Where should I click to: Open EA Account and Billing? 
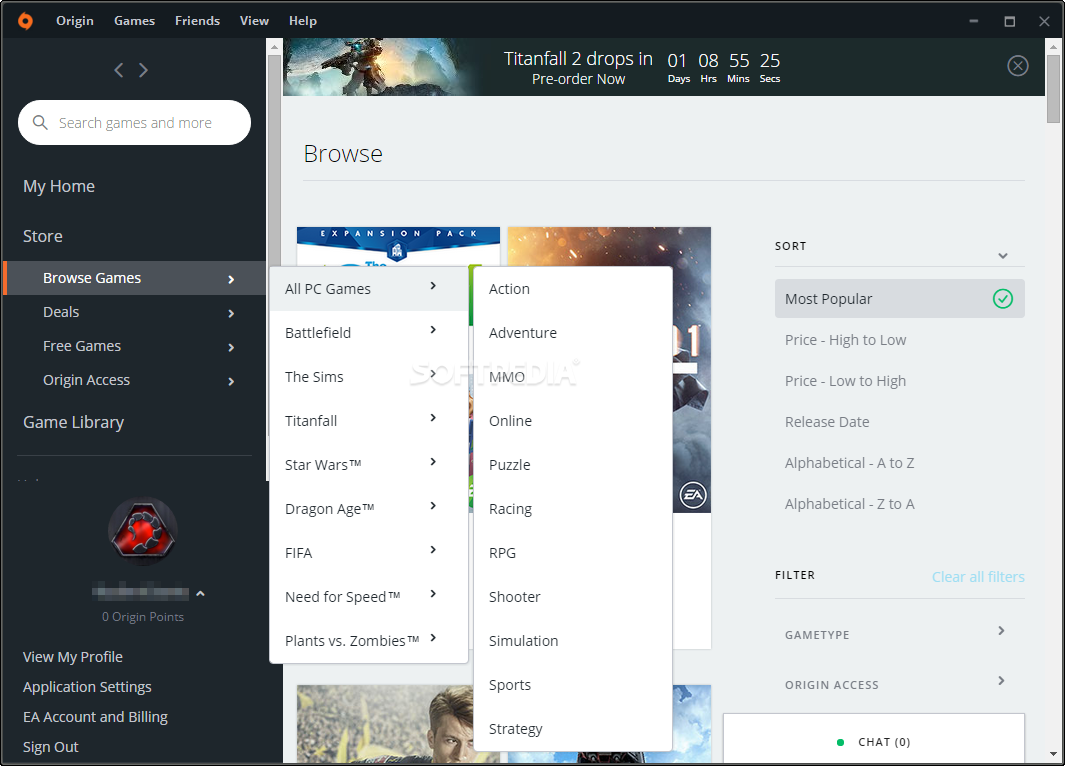tap(95, 716)
